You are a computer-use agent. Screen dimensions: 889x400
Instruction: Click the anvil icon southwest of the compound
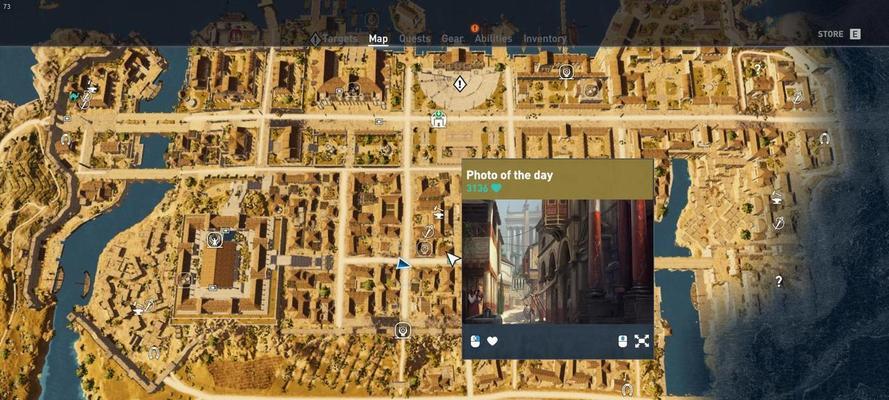(138, 311)
